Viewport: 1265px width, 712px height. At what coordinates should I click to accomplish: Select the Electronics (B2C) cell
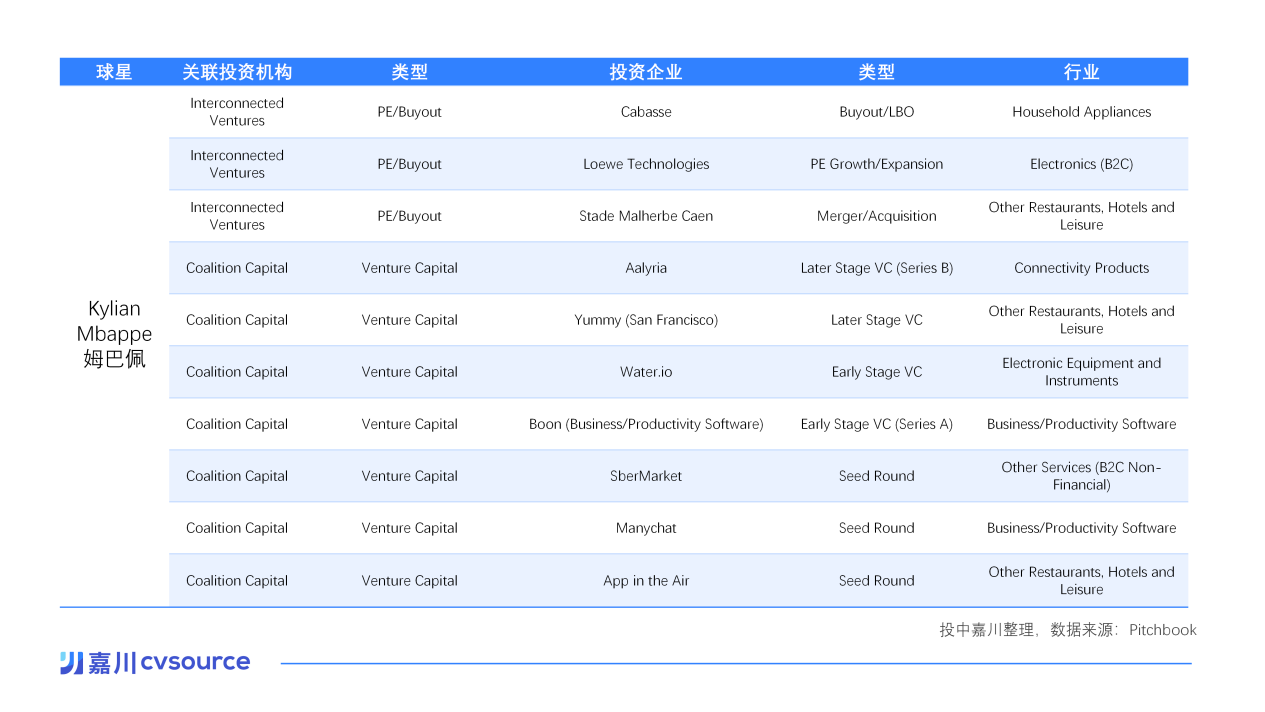tap(1082, 164)
